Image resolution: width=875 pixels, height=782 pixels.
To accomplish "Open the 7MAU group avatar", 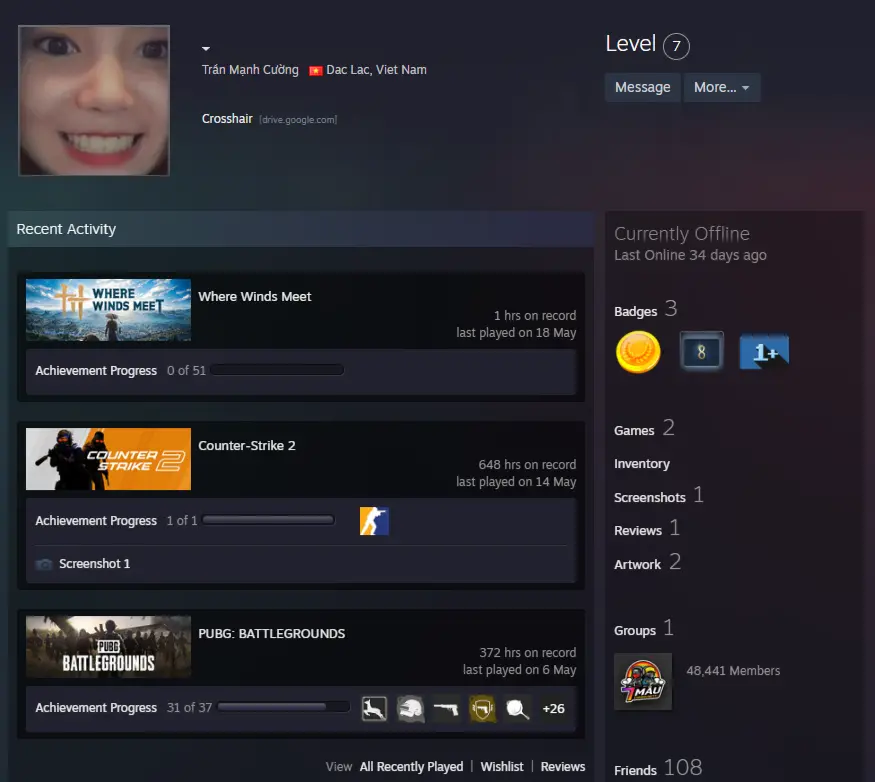I will tap(643, 682).
